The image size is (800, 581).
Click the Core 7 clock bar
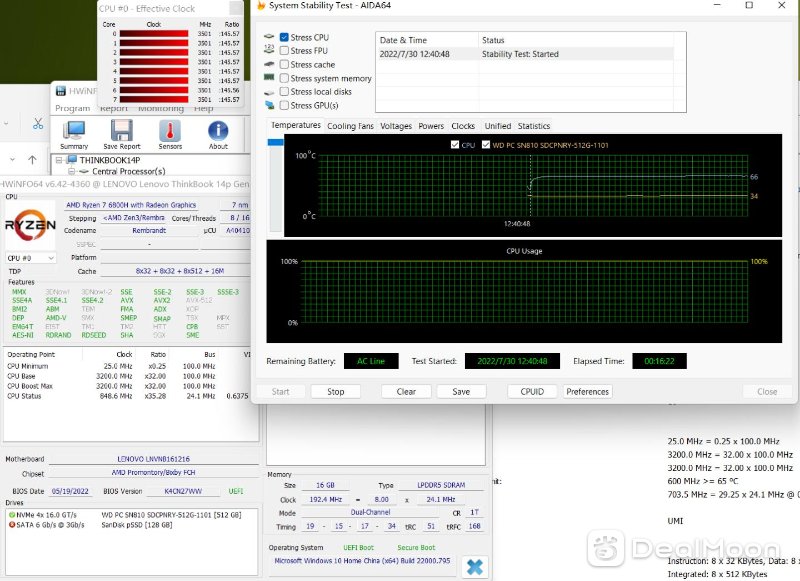click(x=154, y=99)
